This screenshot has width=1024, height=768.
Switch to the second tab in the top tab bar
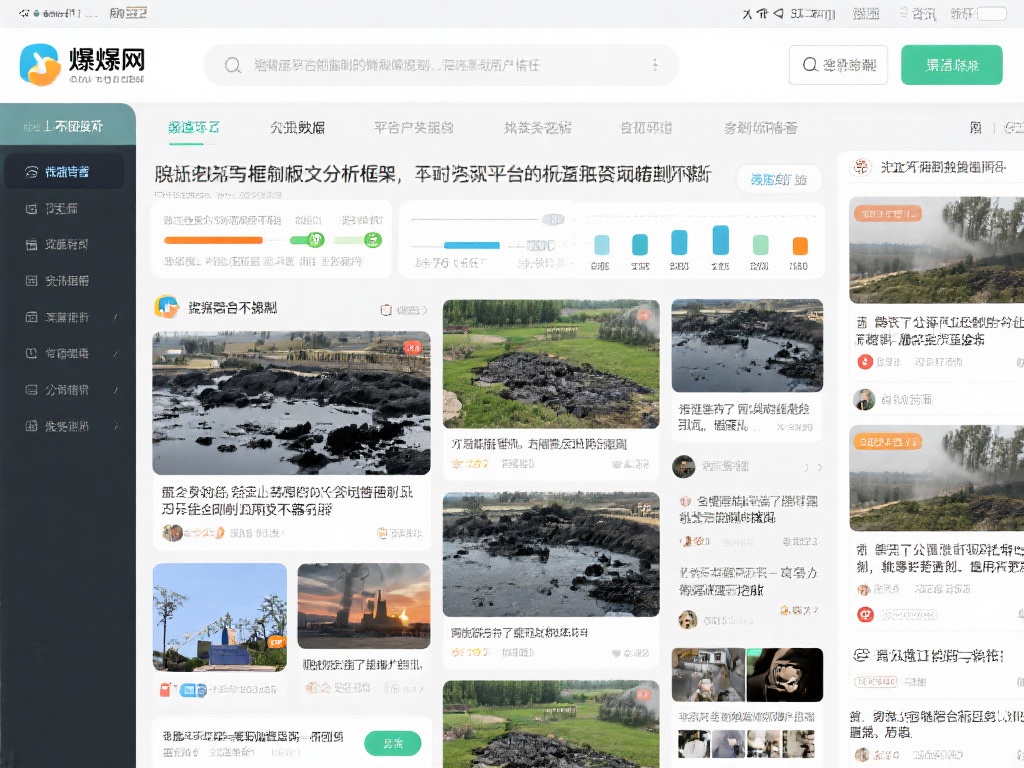point(297,128)
